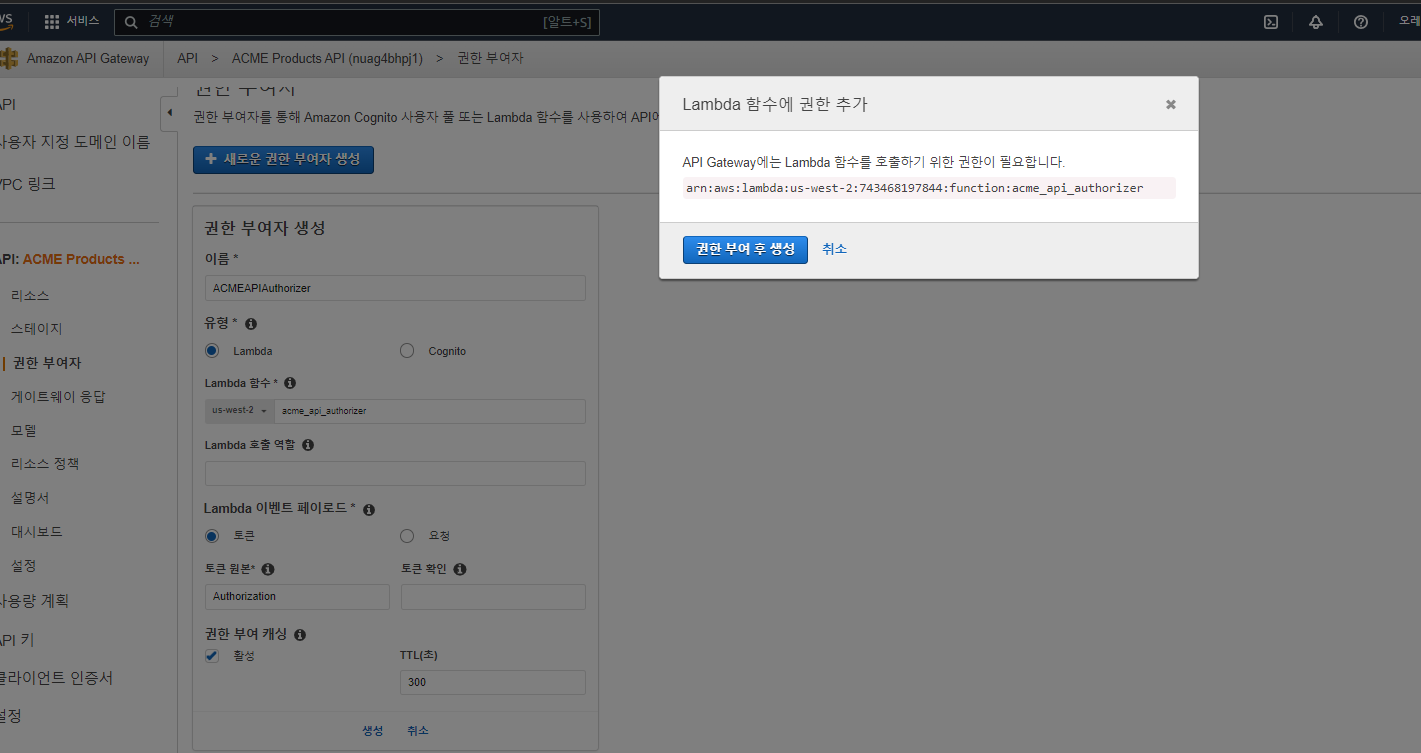Toggle the 활성 caching checkbox
The width and height of the screenshot is (1421, 753).
(x=212, y=656)
